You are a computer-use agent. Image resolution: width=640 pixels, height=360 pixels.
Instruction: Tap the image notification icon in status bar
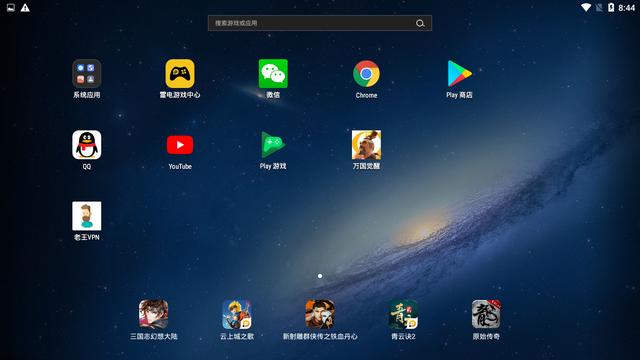click(x=11, y=8)
